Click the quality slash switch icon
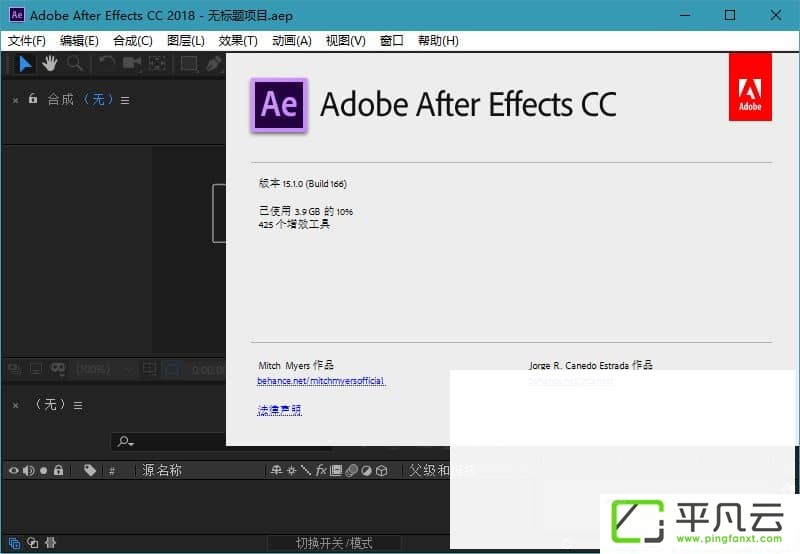The image size is (800, 554). pos(306,470)
